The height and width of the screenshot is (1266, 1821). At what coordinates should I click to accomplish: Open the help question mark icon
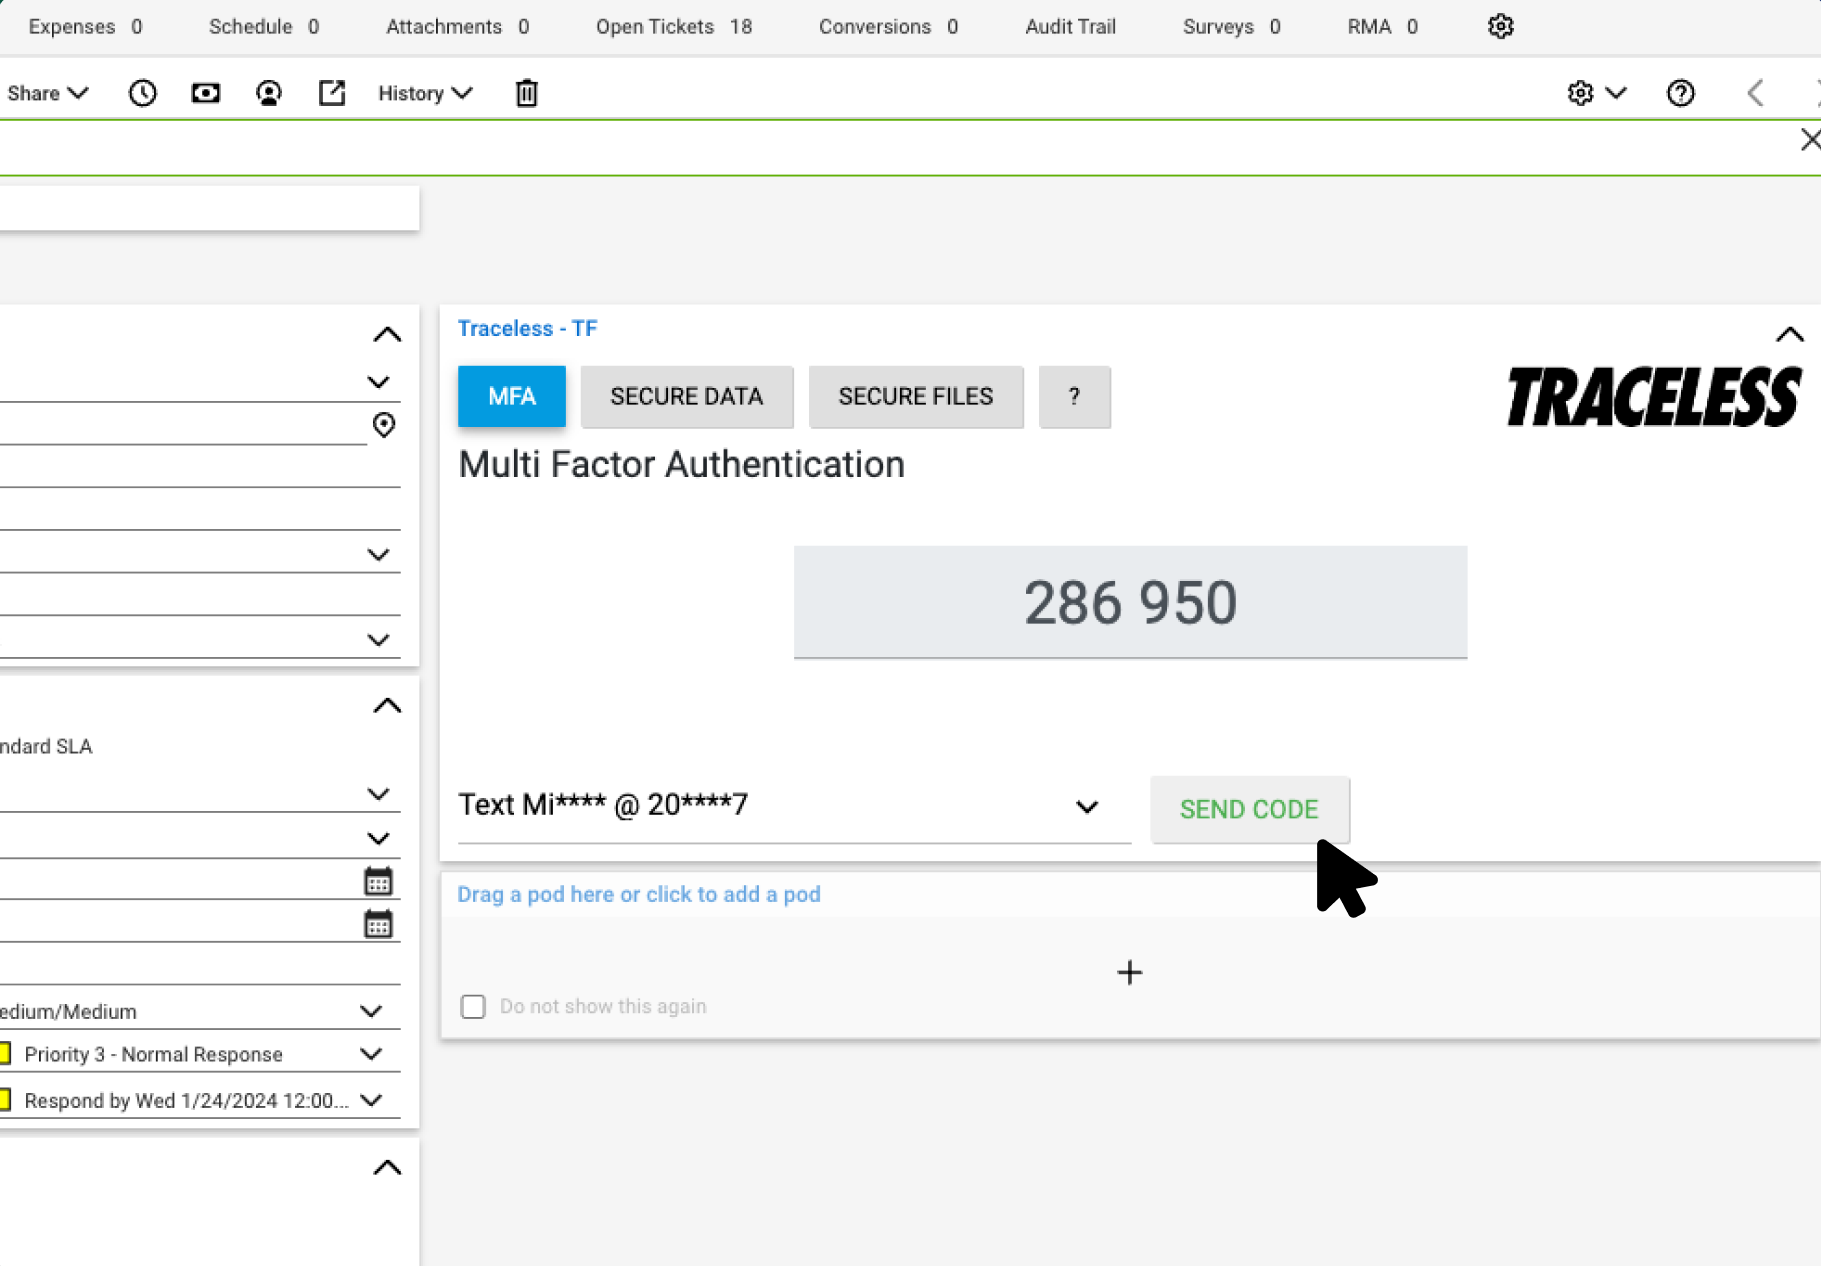[x=1680, y=93]
